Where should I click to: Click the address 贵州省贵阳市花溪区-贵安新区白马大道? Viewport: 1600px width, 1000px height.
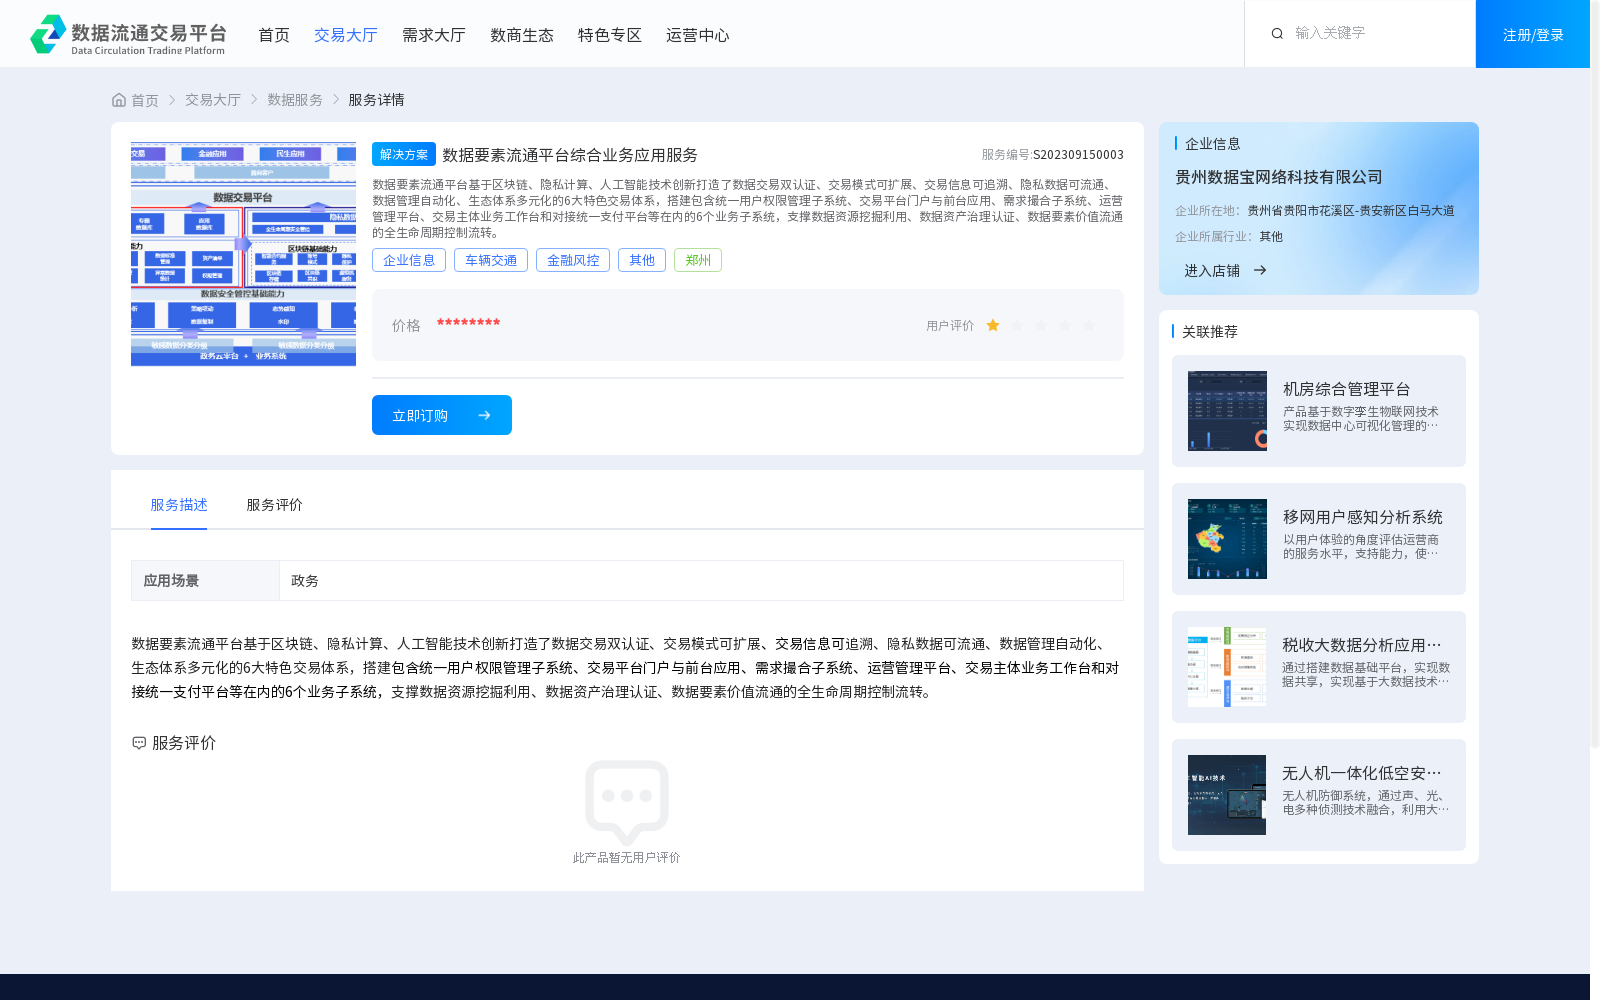pyautogui.click(x=1351, y=211)
